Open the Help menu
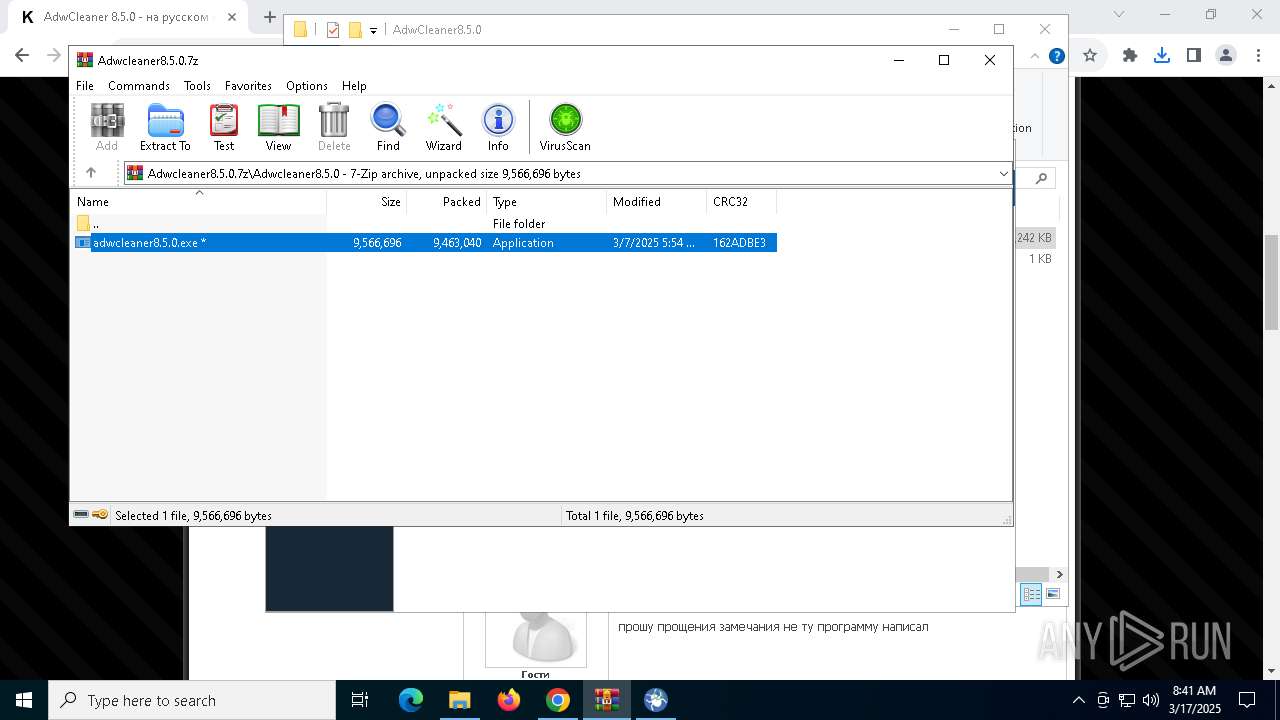The image size is (1280, 720). click(x=354, y=86)
